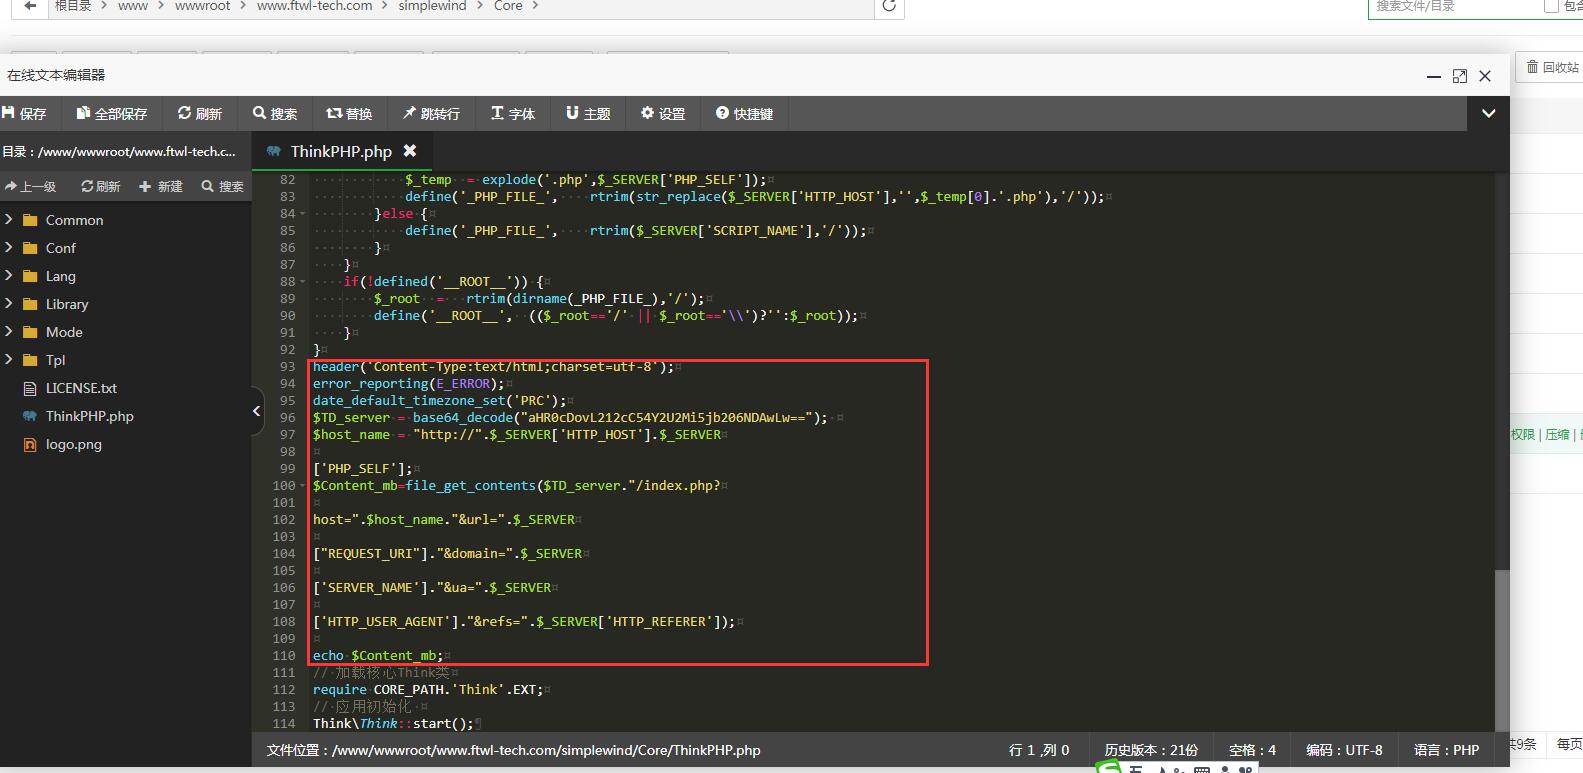Click the 空格: 4 indentation setting
Viewport: 1583px width, 773px height.
[x=1252, y=750]
